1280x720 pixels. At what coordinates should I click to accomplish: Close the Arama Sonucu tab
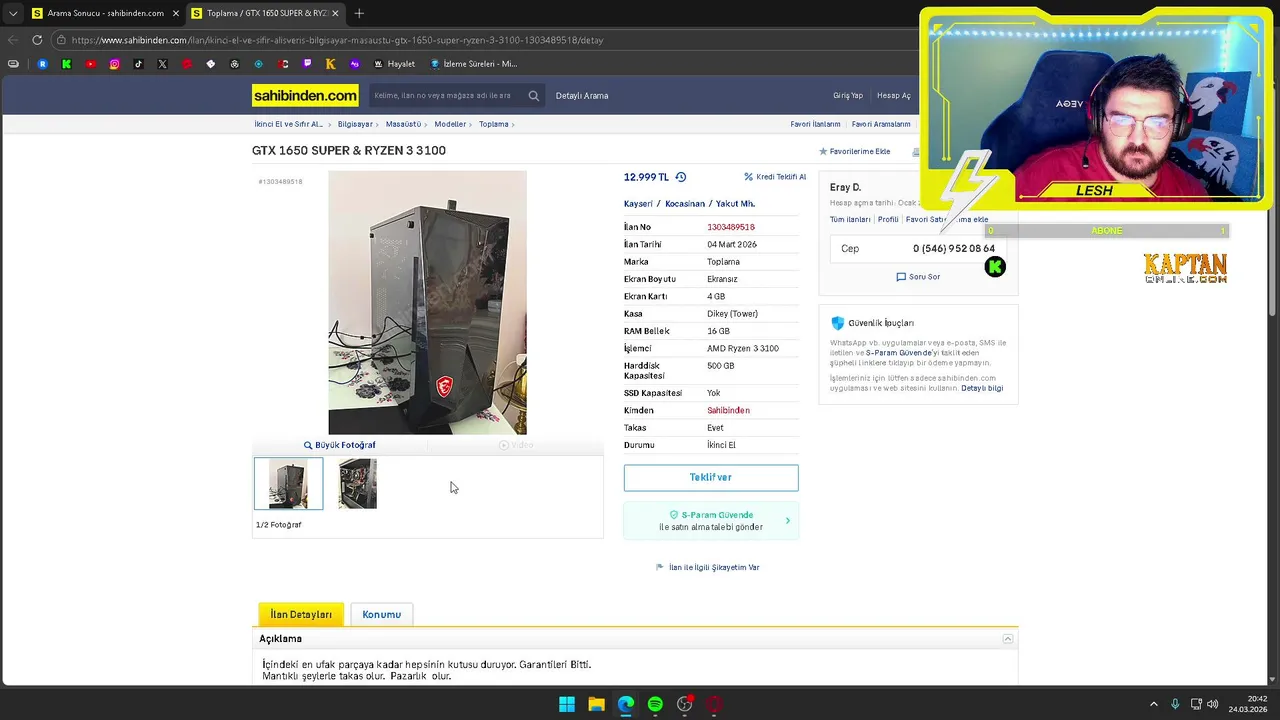click(x=175, y=13)
